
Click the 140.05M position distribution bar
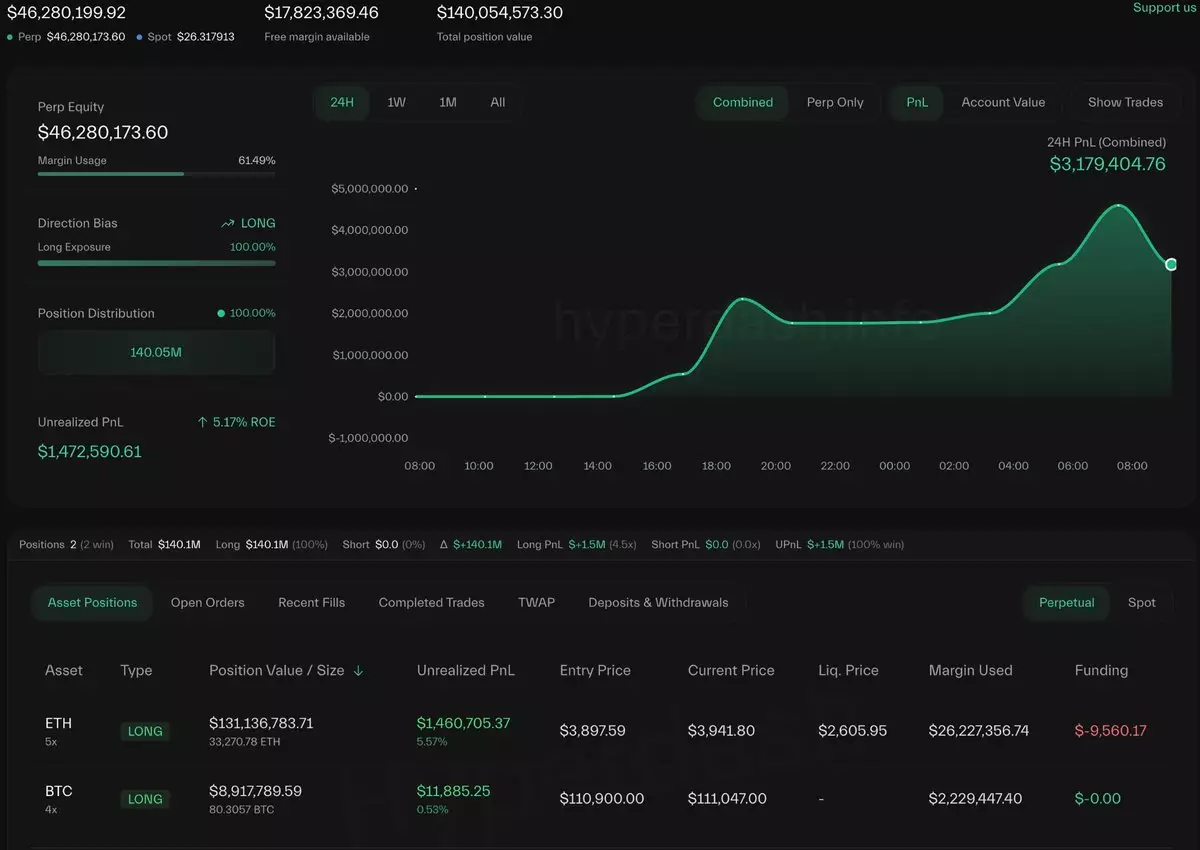[x=156, y=352]
